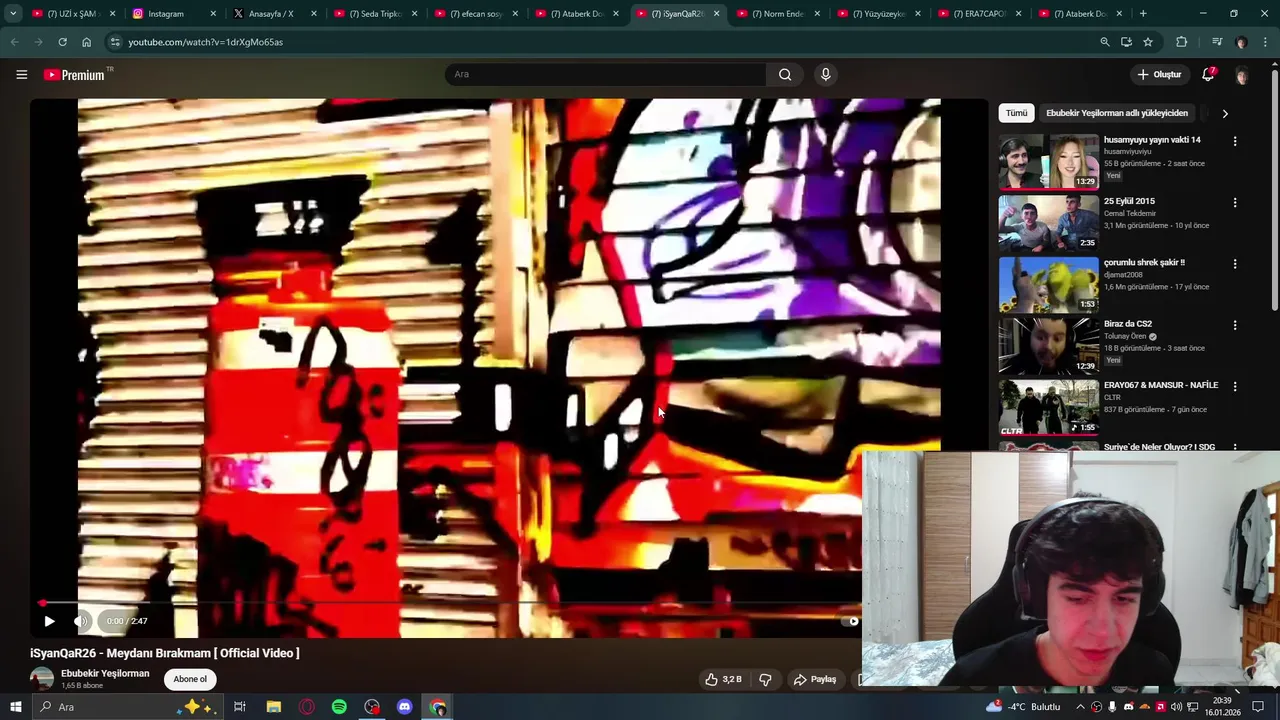Open browser tab search dropdown
Image resolution: width=1280 pixels, height=720 pixels.
(x=13, y=14)
